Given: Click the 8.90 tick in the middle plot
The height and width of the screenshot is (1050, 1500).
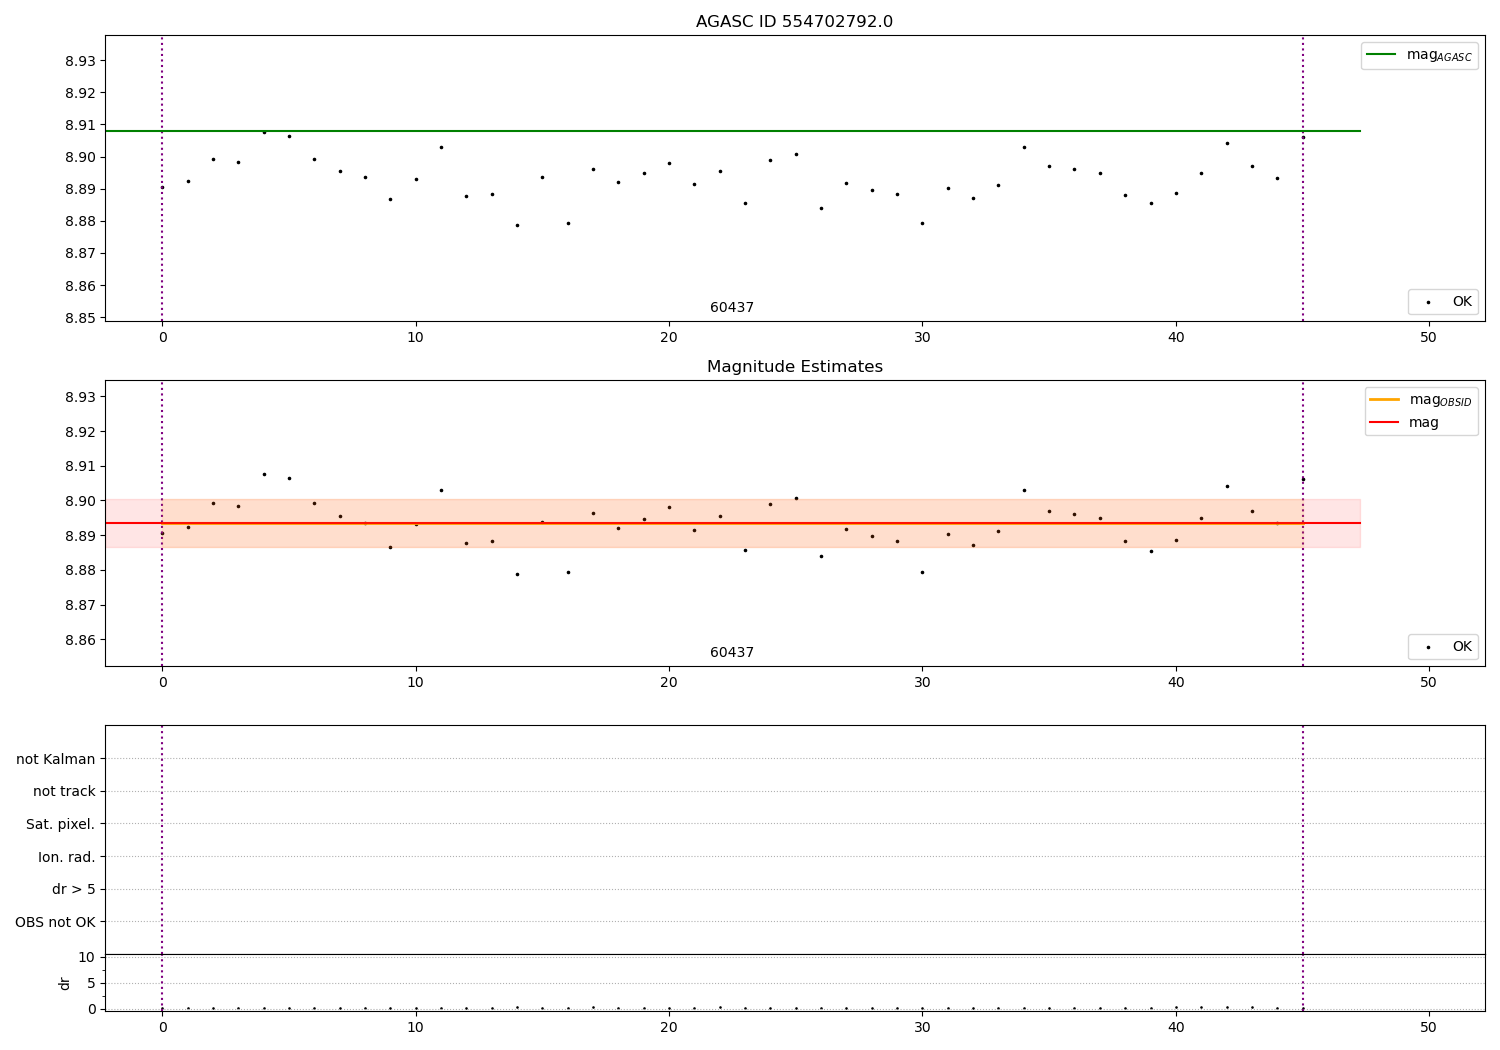Looking at the screenshot, I should coord(80,501).
